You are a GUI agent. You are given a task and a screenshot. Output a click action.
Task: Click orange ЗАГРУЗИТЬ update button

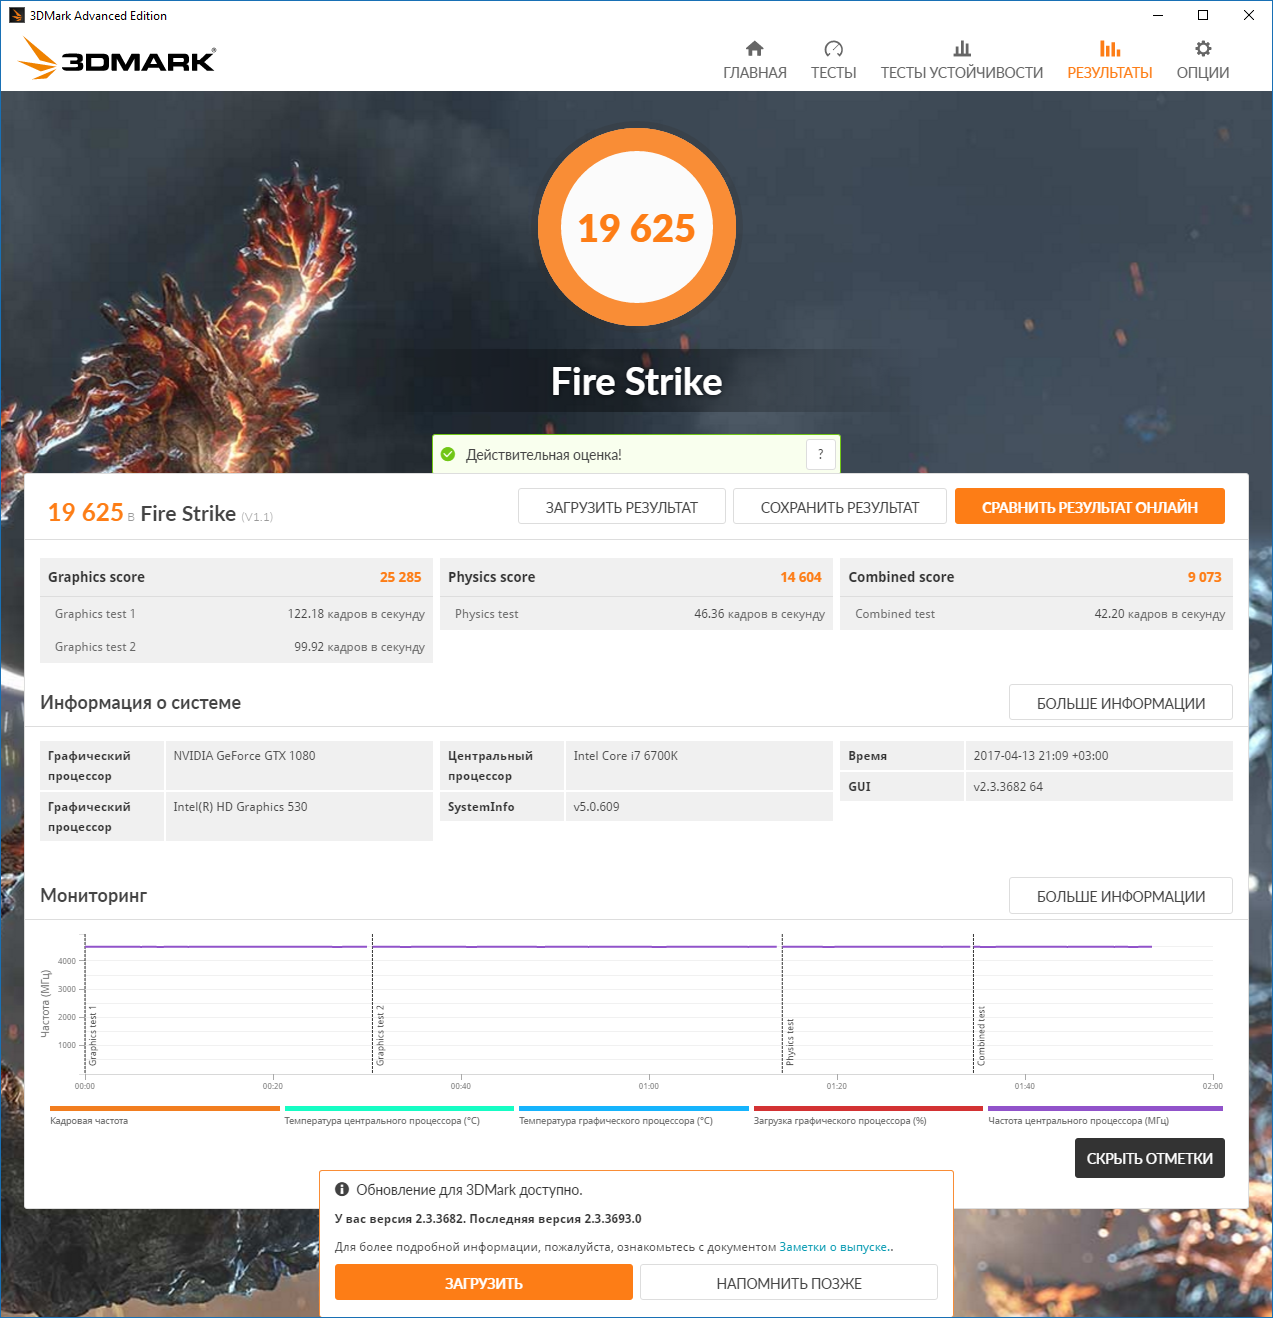pos(484,1283)
